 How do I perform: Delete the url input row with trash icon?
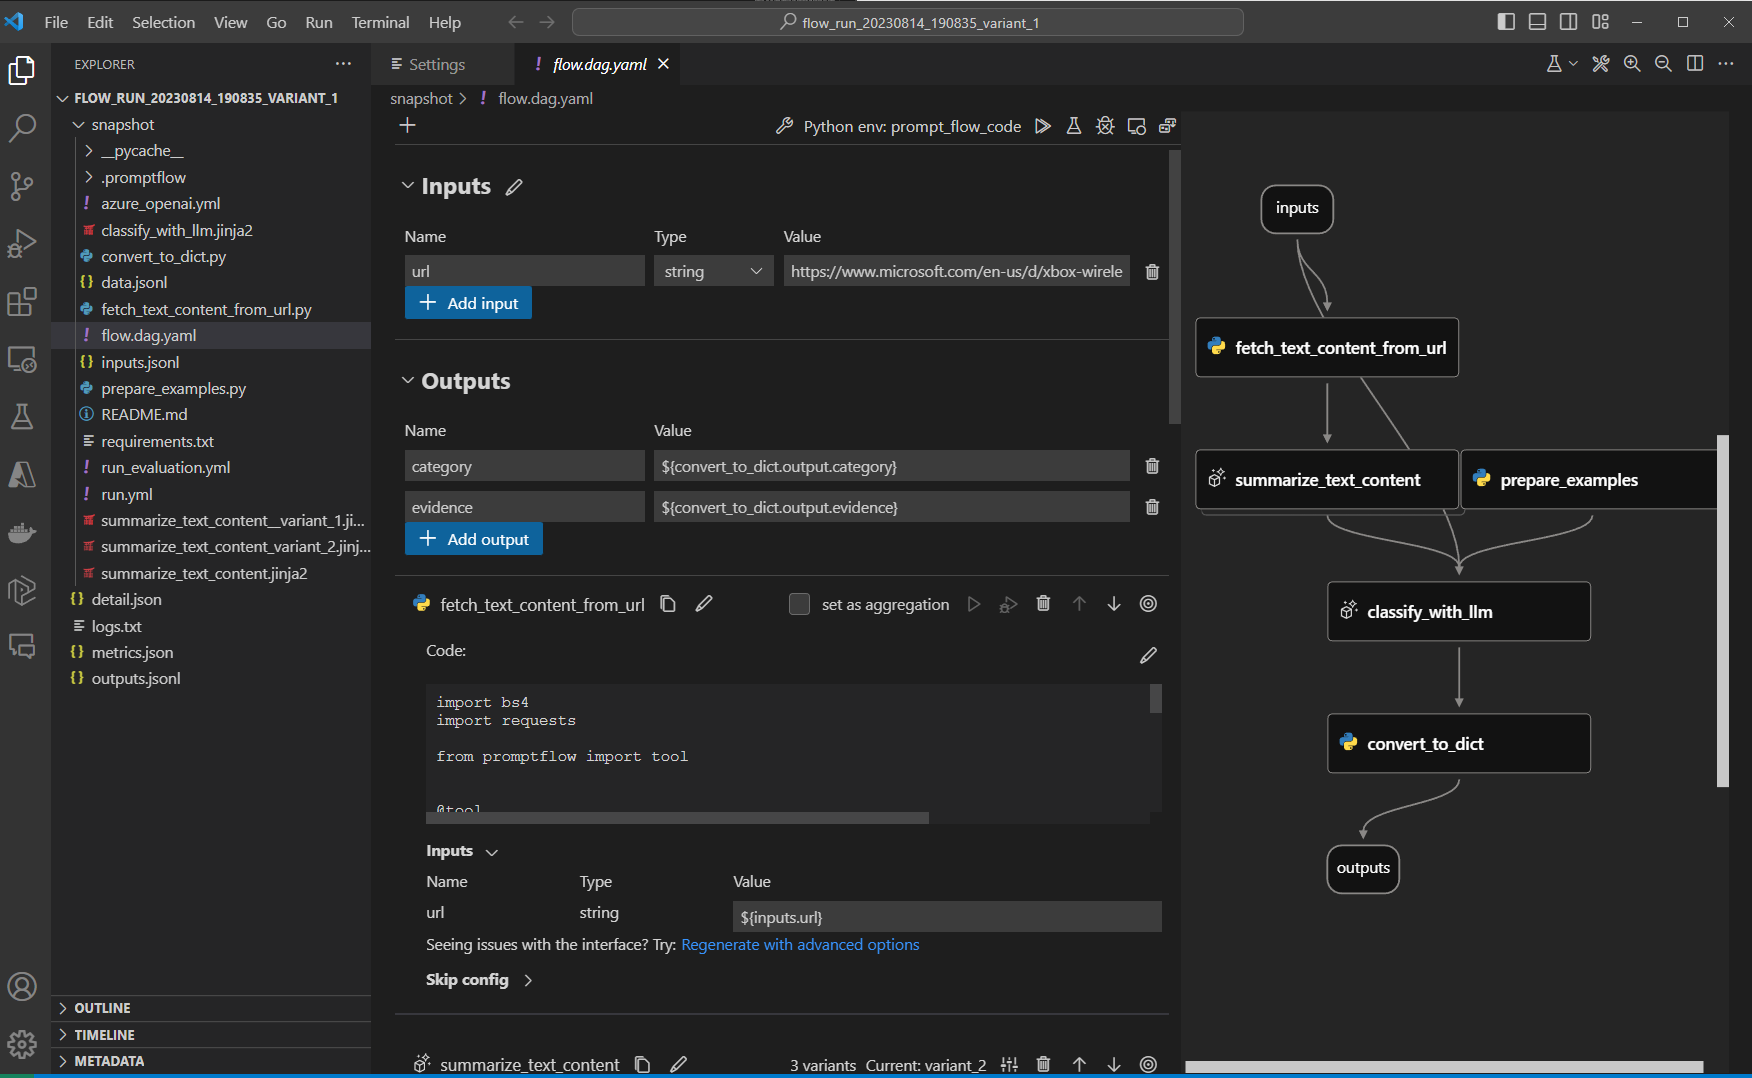tap(1152, 272)
